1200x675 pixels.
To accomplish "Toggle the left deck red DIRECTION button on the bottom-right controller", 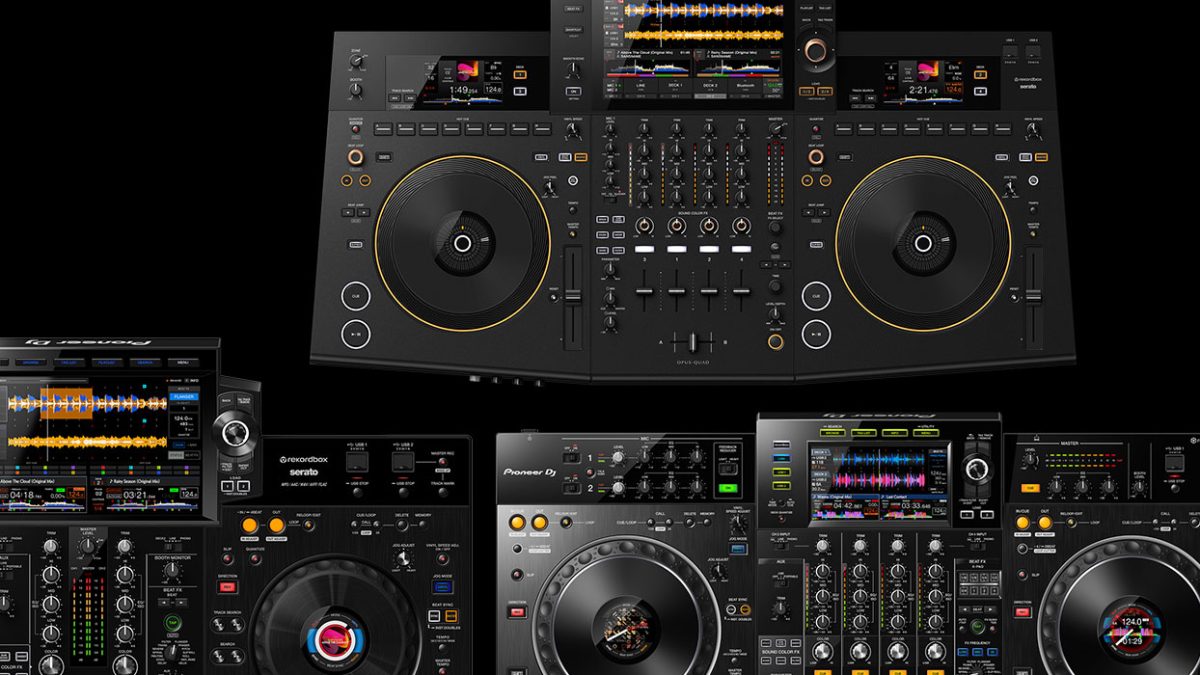I will coord(517,613).
